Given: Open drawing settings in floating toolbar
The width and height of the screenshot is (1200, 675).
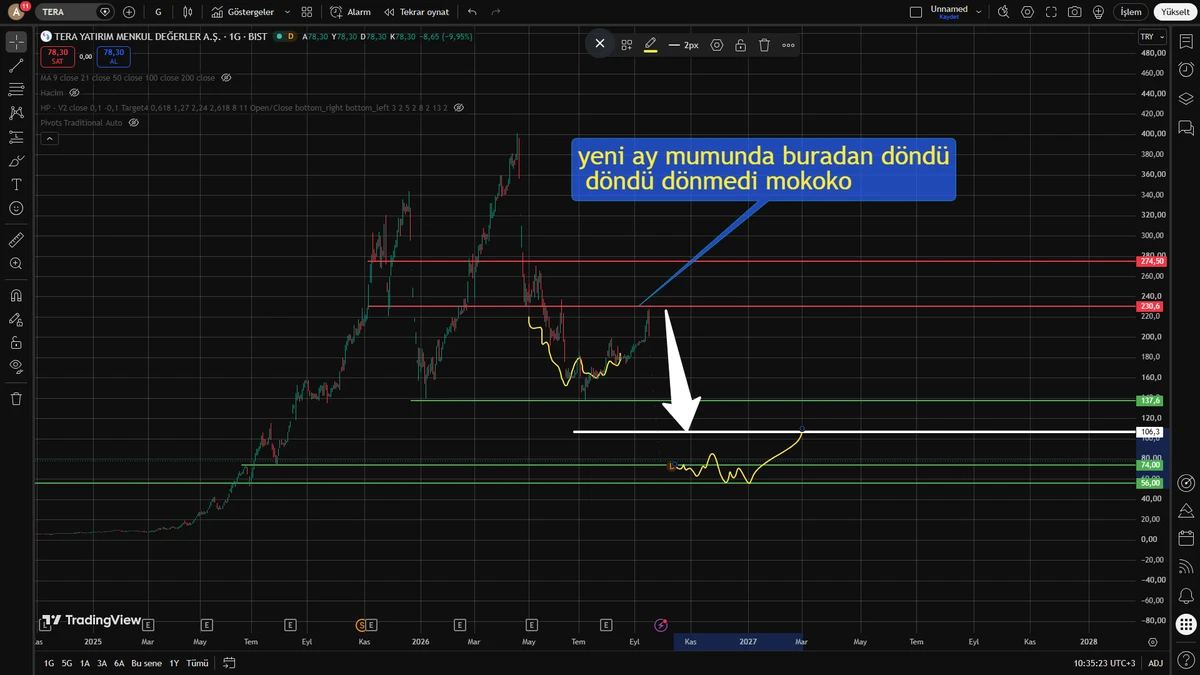Looking at the screenshot, I should point(717,45).
